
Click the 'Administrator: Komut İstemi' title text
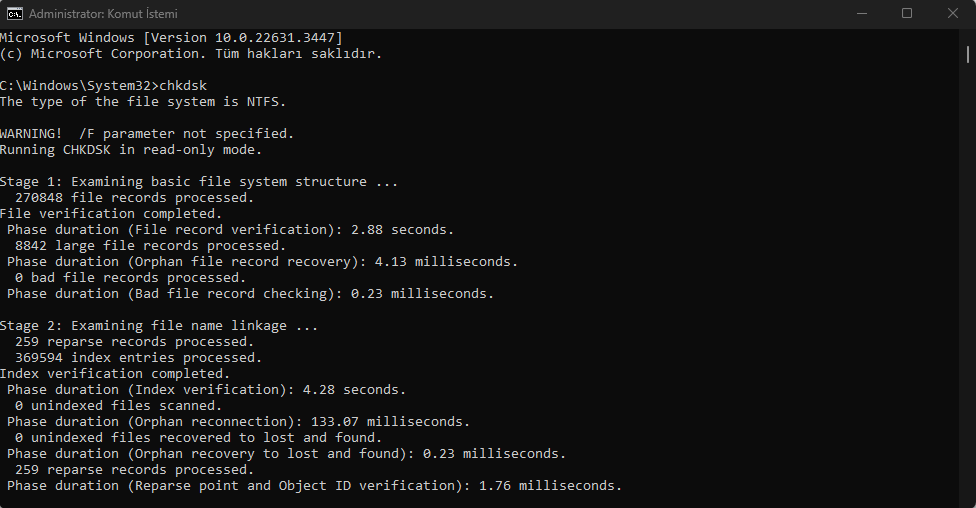103,14
